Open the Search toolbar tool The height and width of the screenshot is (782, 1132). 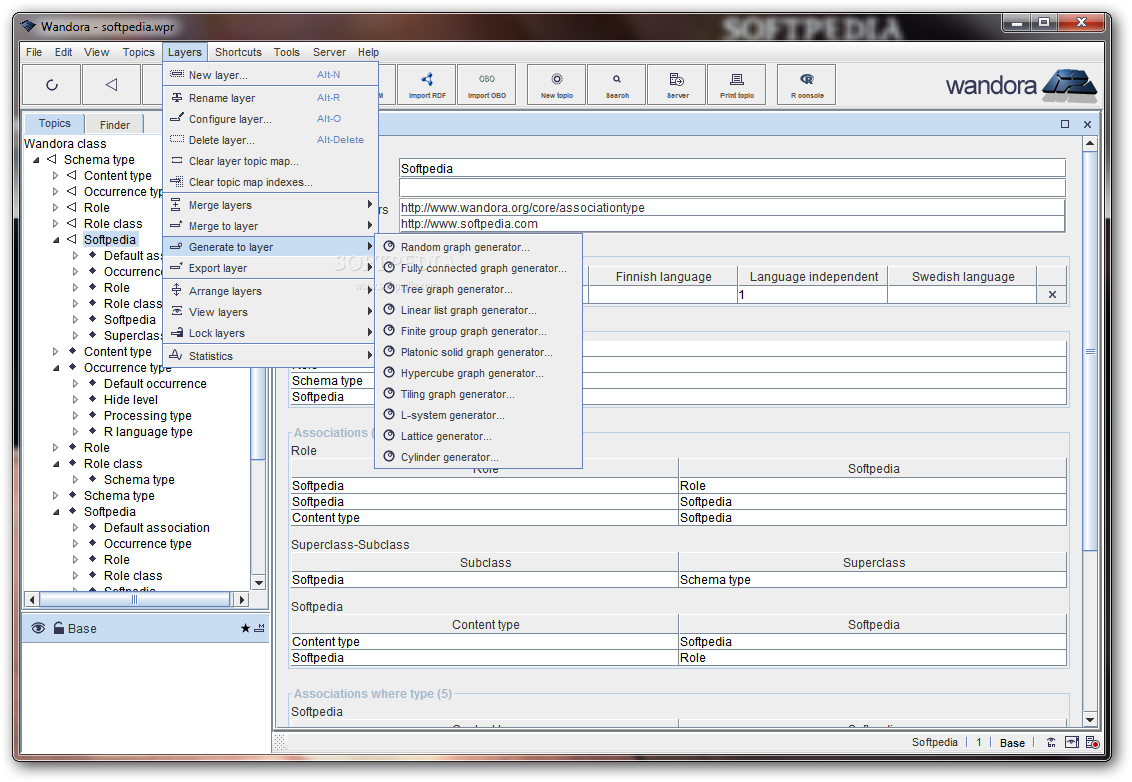point(617,84)
